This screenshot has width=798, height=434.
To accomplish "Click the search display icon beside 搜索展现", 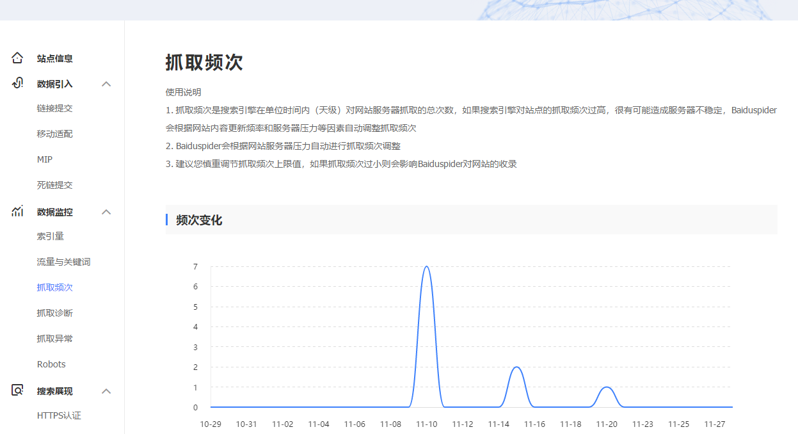I will click(x=17, y=390).
